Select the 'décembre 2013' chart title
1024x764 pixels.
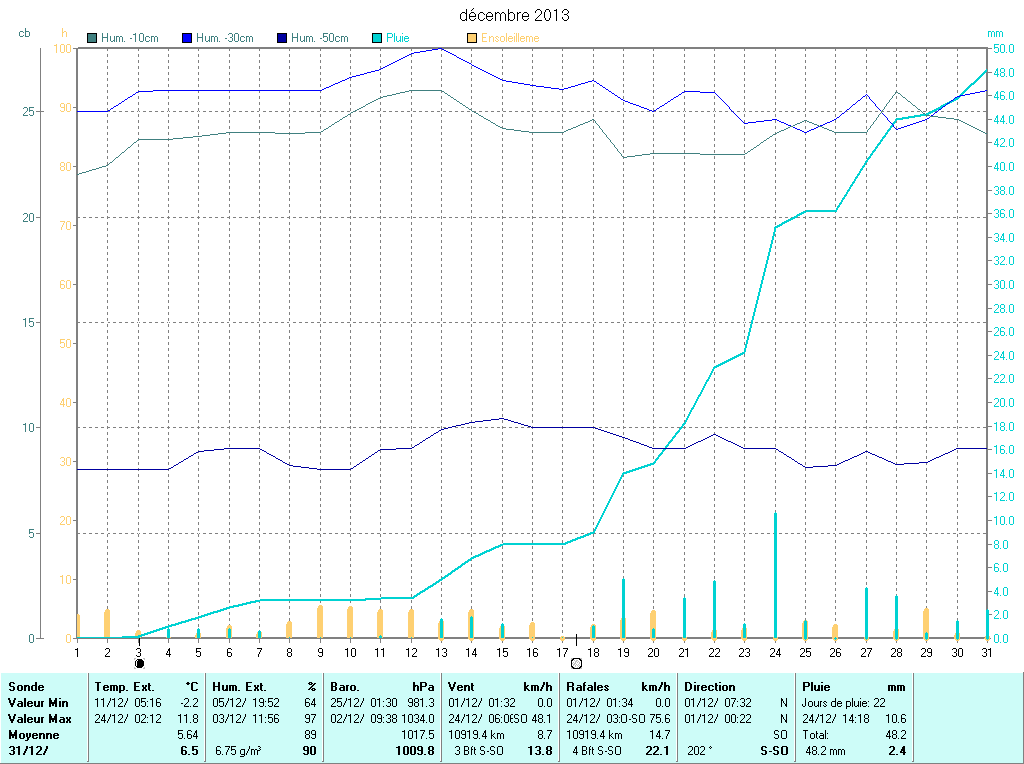pos(515,16)
